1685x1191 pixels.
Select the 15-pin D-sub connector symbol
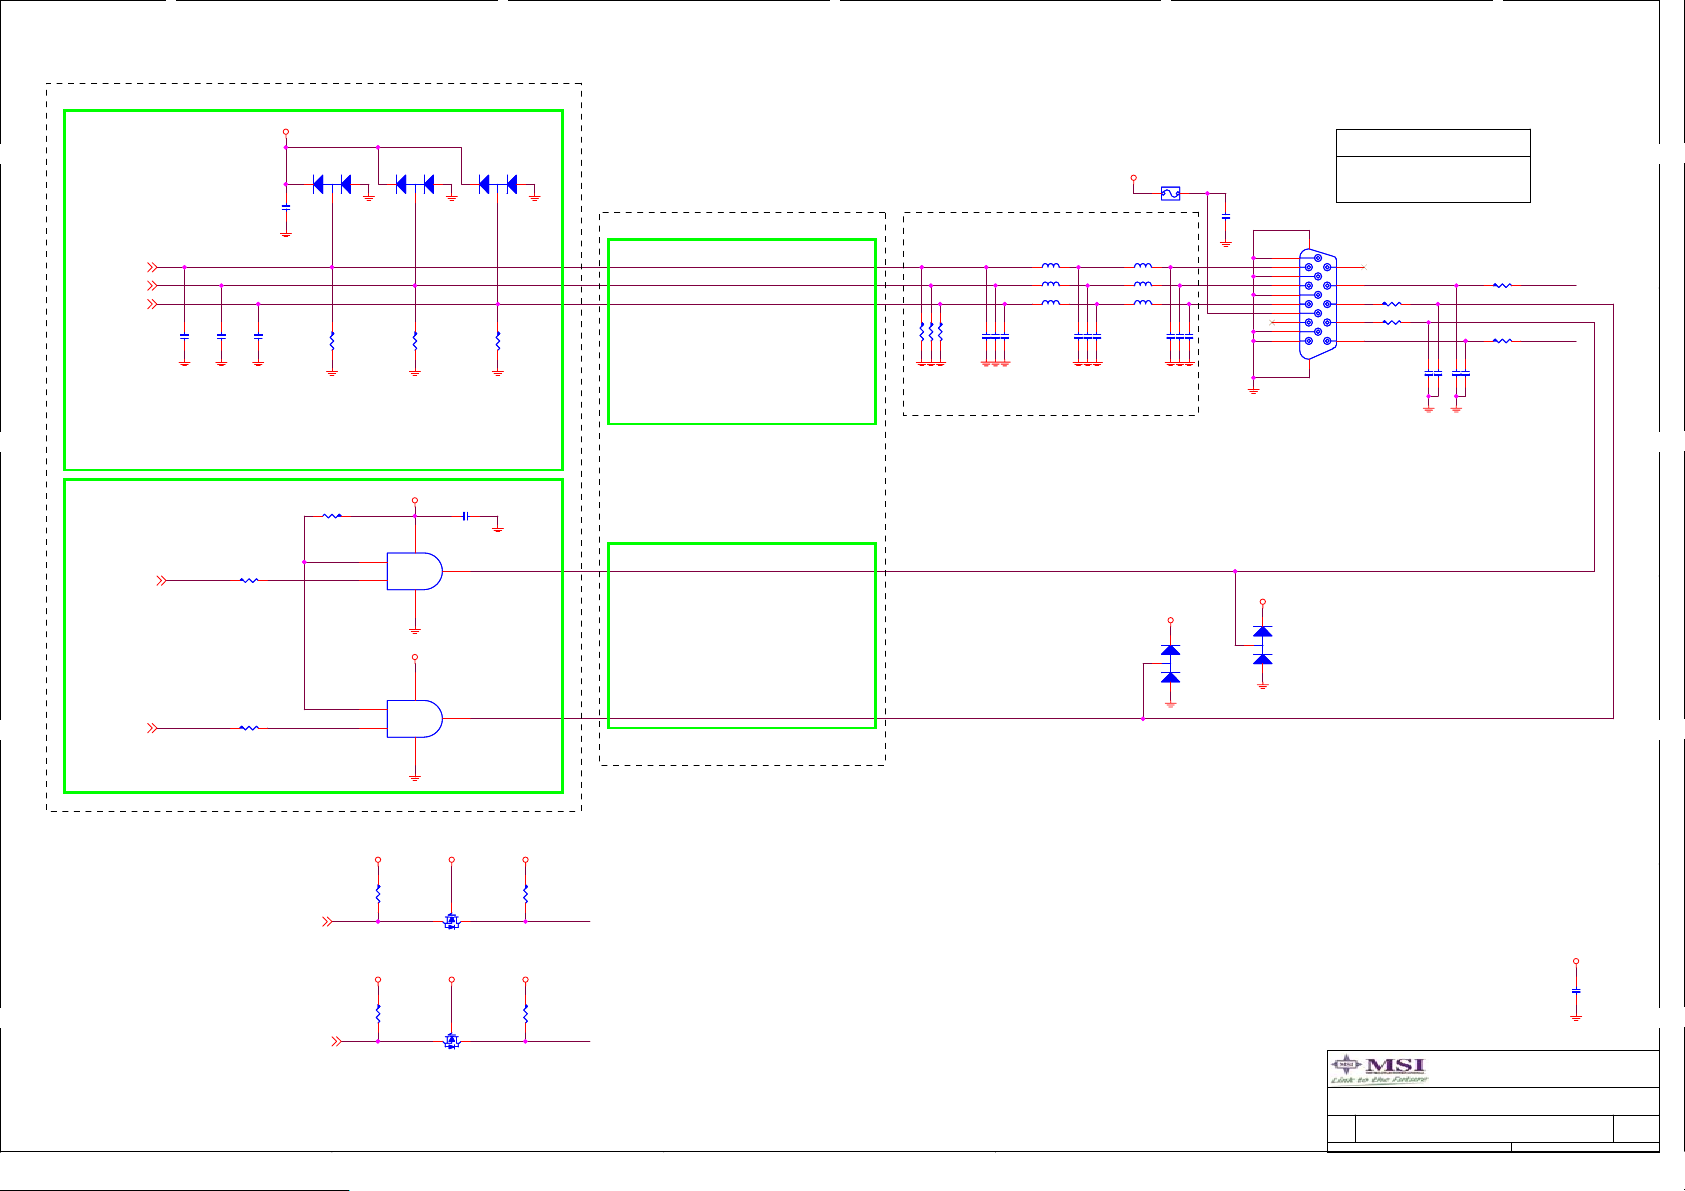(x=1318, y=304)
